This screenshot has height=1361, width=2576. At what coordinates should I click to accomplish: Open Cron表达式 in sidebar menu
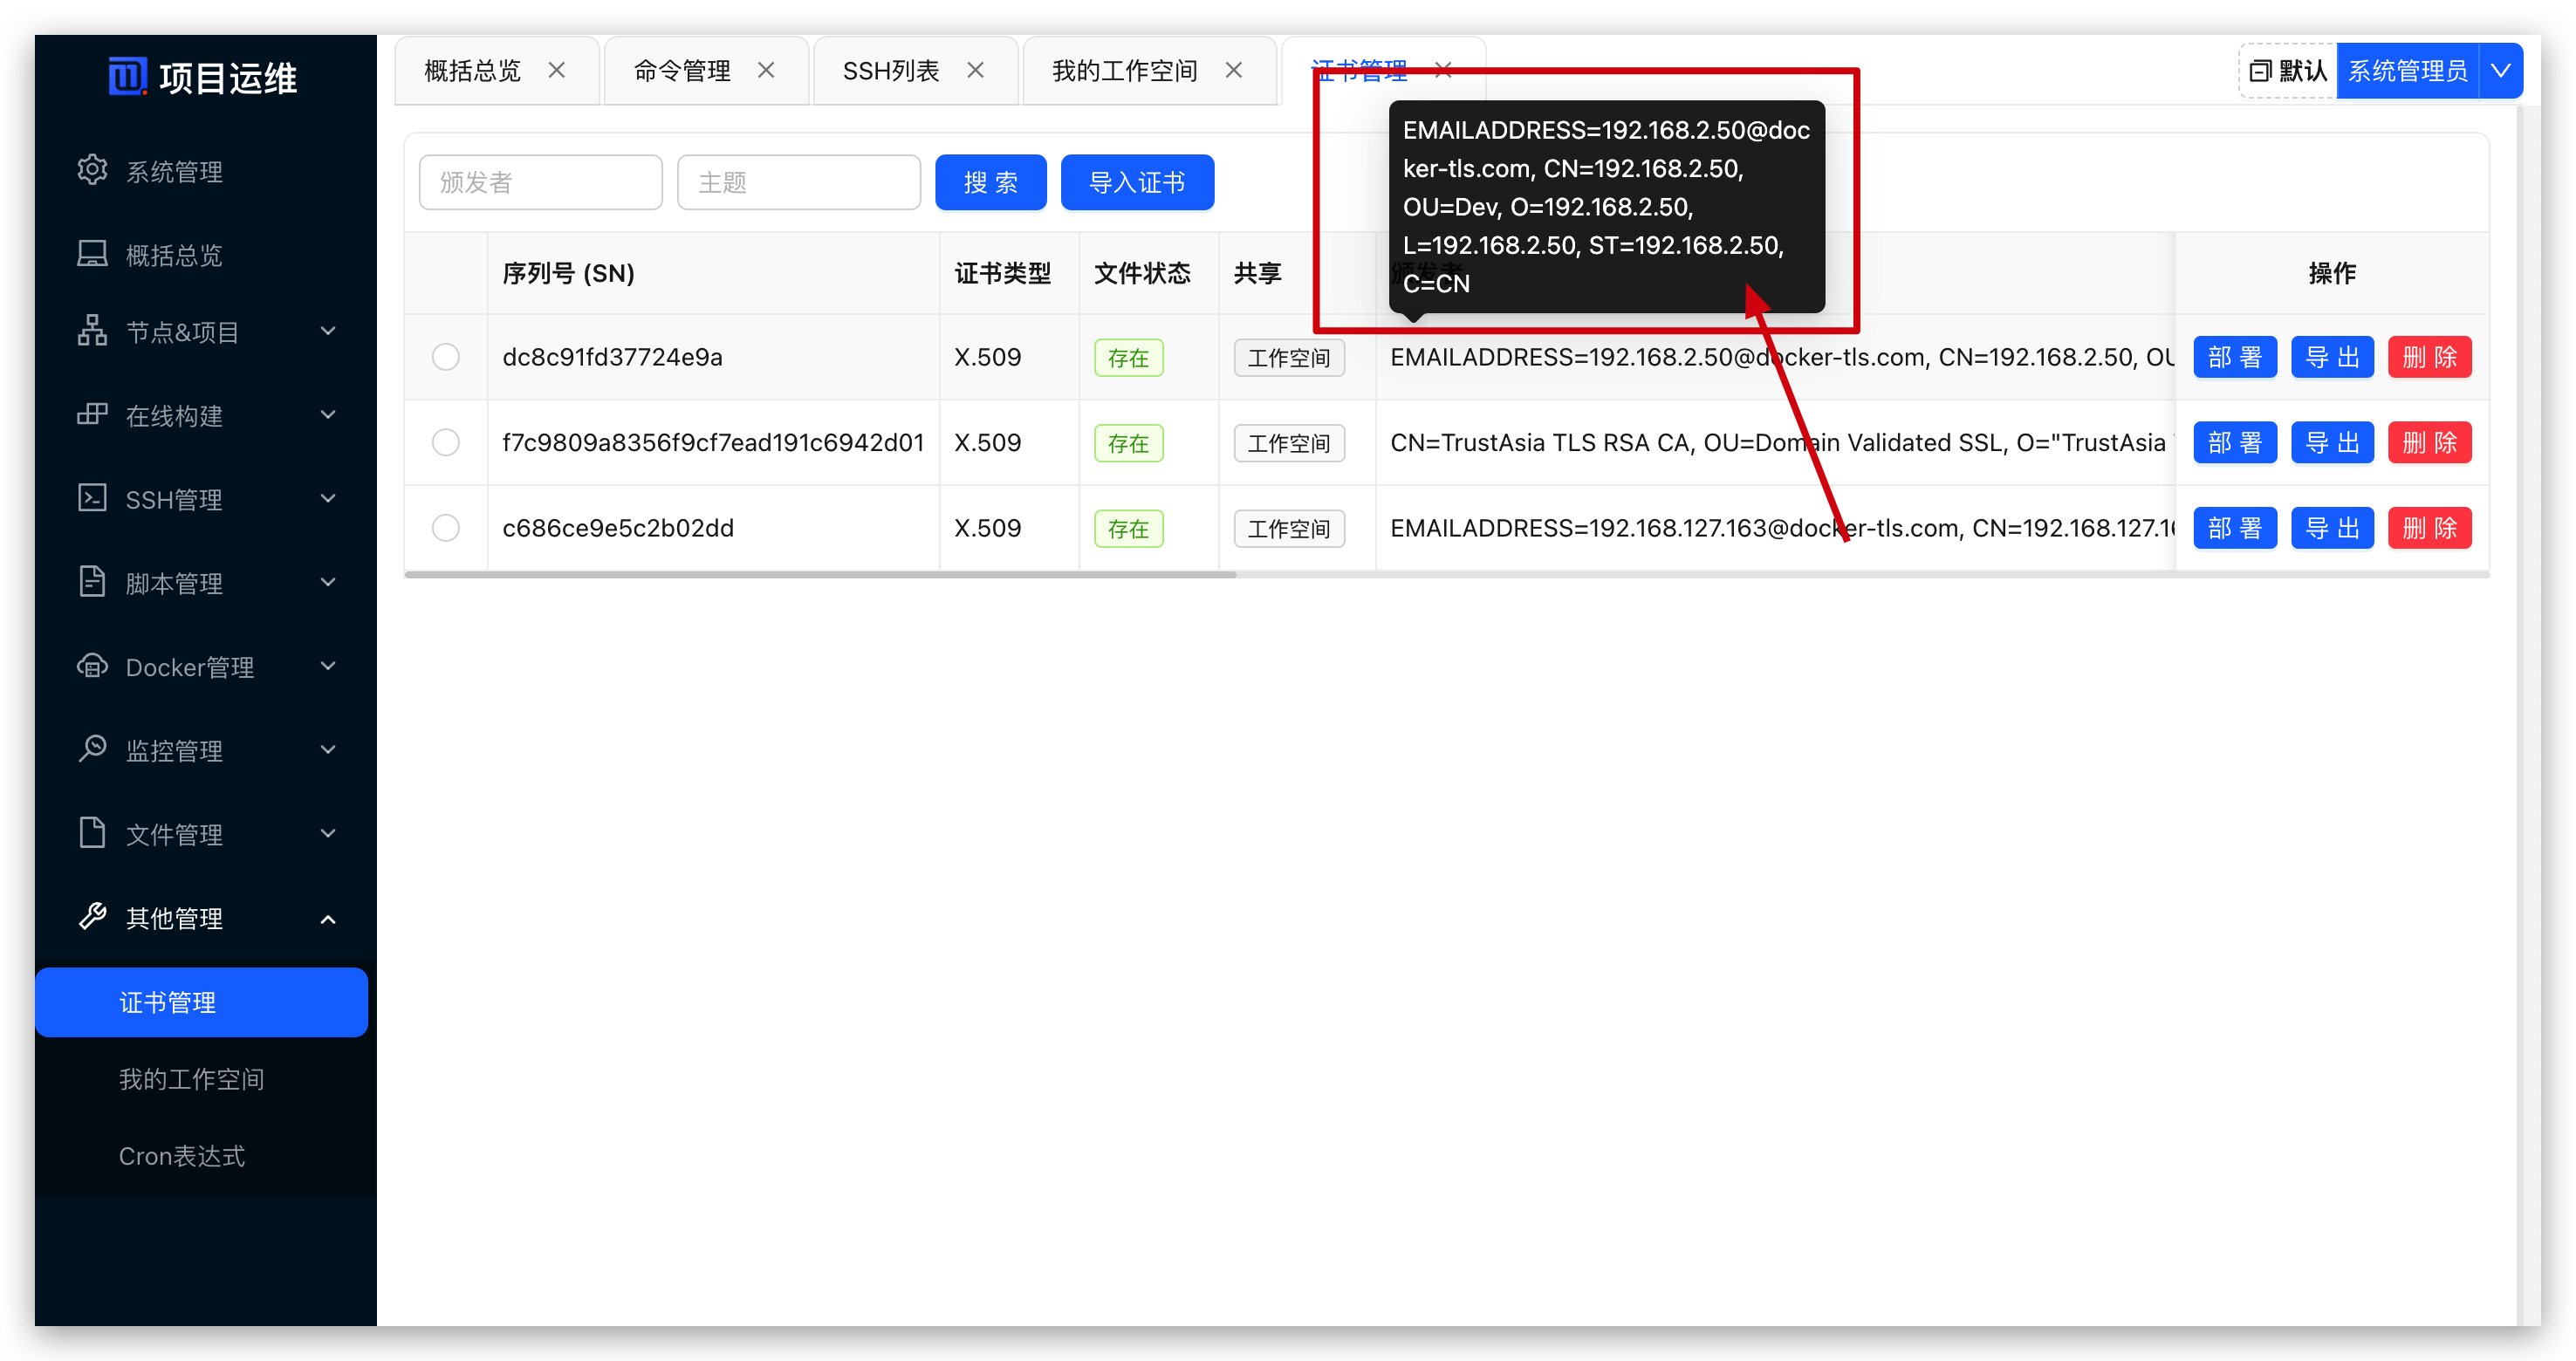pyautogui.click(x=182, y=1156)
